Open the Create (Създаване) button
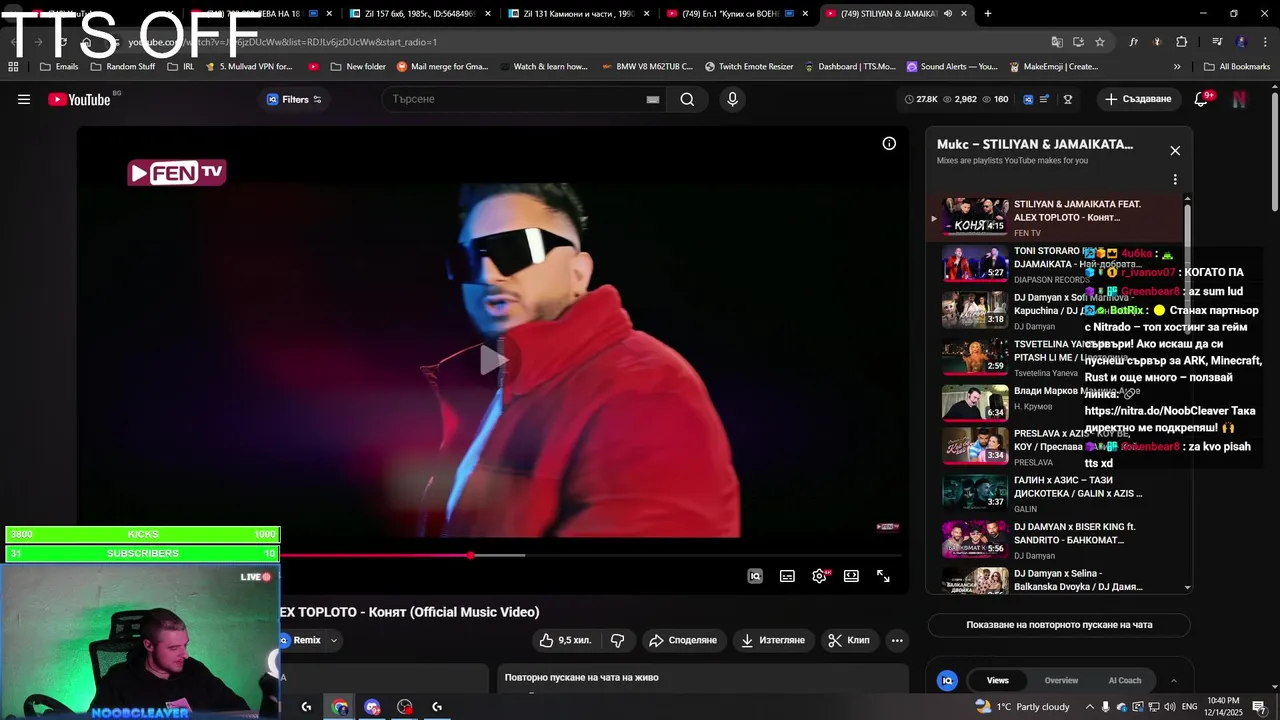 [1138, 99]
